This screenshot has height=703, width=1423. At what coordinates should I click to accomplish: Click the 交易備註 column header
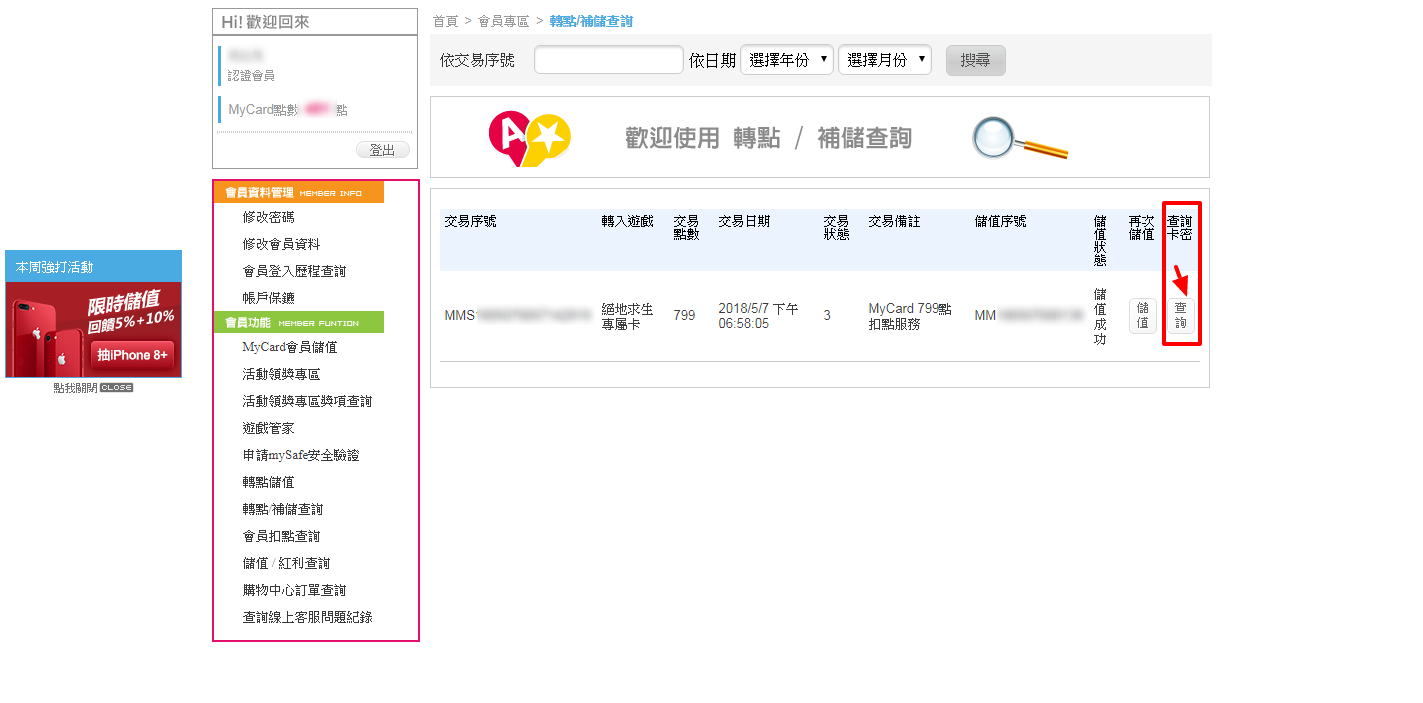point(894,222)
